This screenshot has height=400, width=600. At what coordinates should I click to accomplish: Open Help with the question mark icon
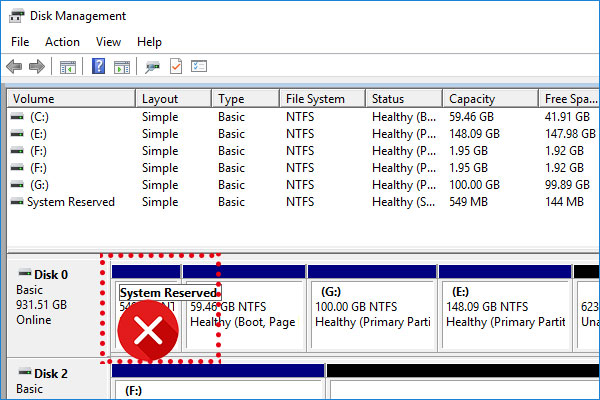click(x=98, y=66)
